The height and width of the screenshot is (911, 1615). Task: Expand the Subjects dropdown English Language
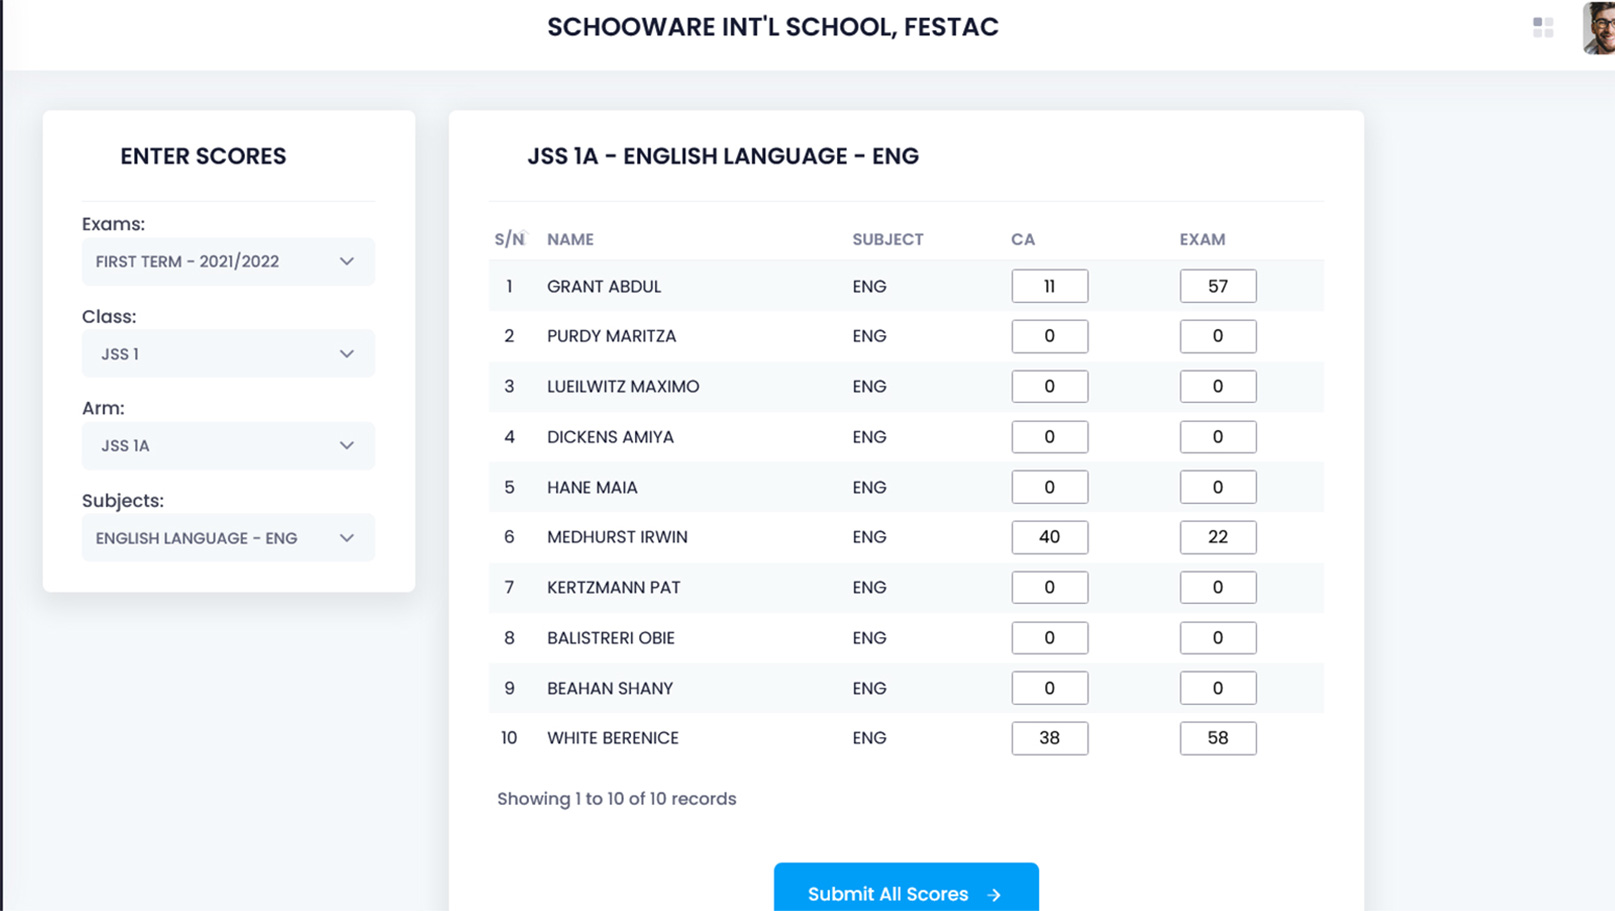[228, 538]
